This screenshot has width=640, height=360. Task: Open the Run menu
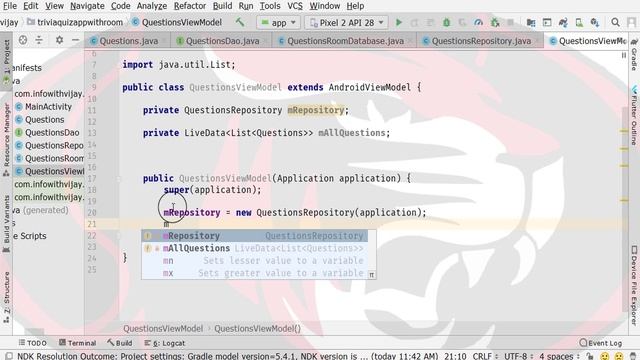coord(246,6)
